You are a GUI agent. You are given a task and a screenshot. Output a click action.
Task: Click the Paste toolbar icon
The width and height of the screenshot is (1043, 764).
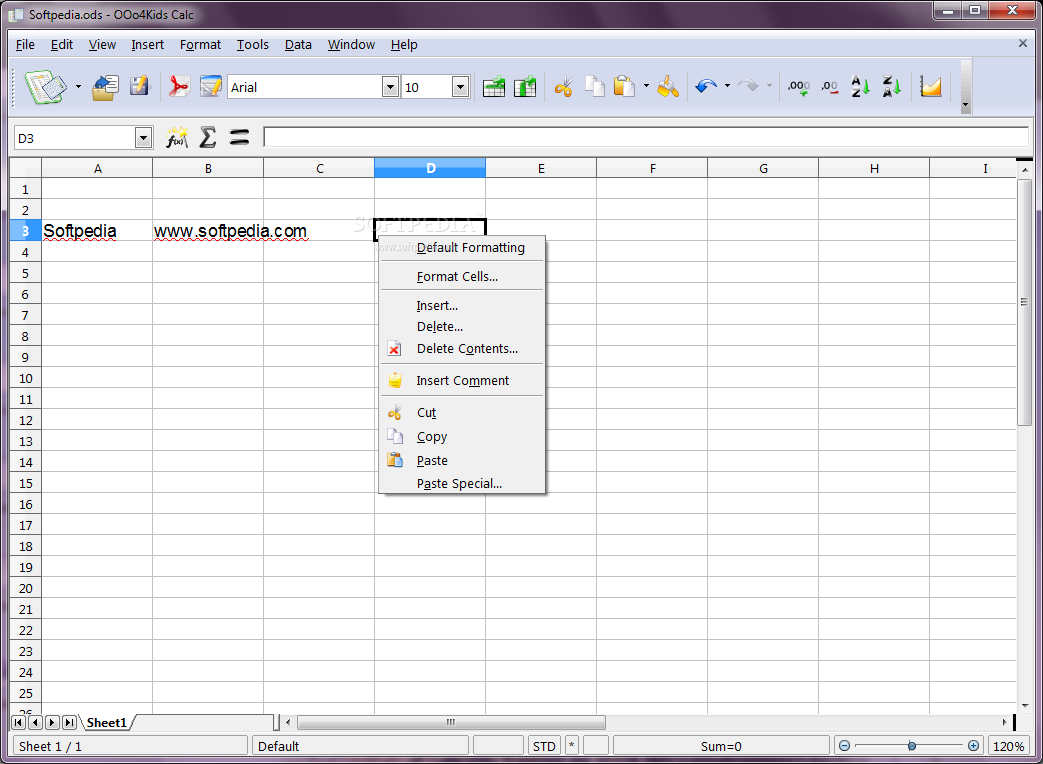(x=624, y=86)
